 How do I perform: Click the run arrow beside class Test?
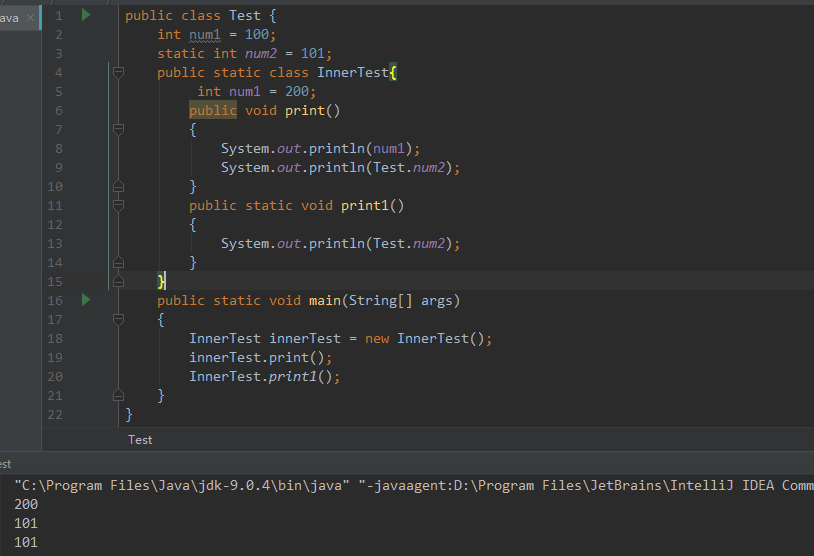click(86, 15)
